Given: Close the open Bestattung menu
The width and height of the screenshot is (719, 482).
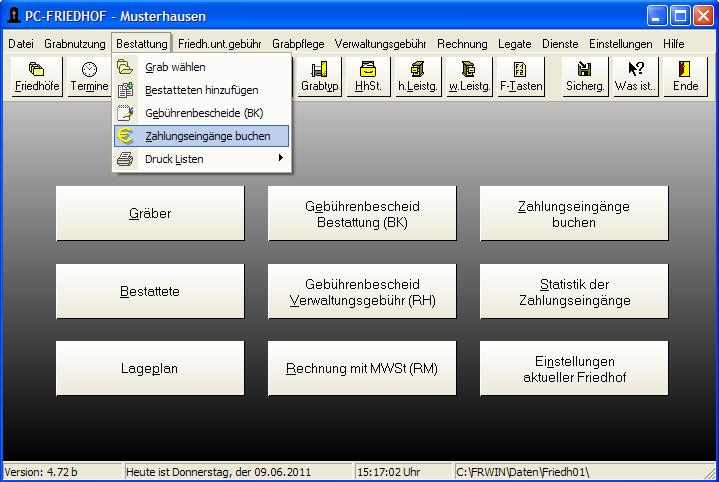Looking at the screenshot, I should [142, 44].
